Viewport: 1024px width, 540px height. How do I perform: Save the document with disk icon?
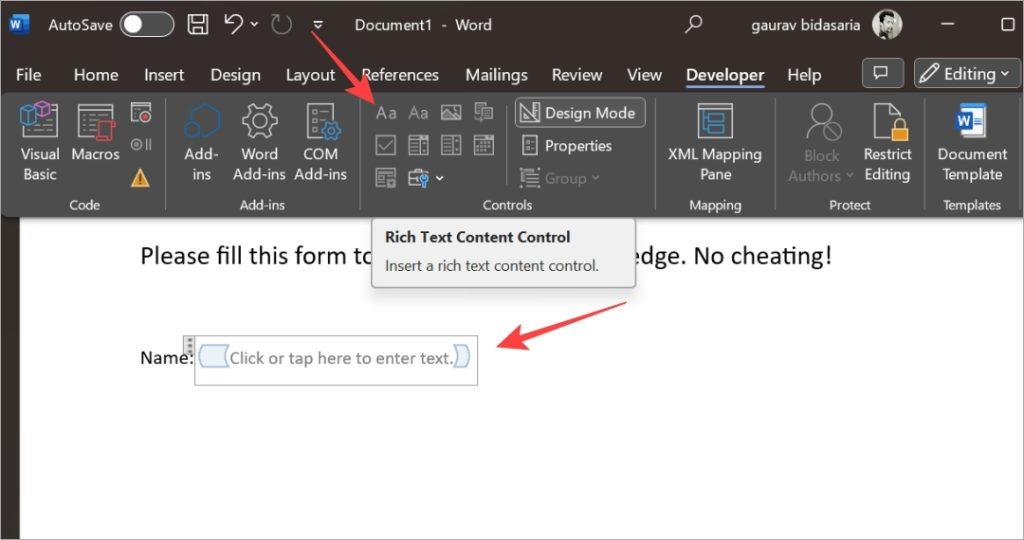point(198,25)
